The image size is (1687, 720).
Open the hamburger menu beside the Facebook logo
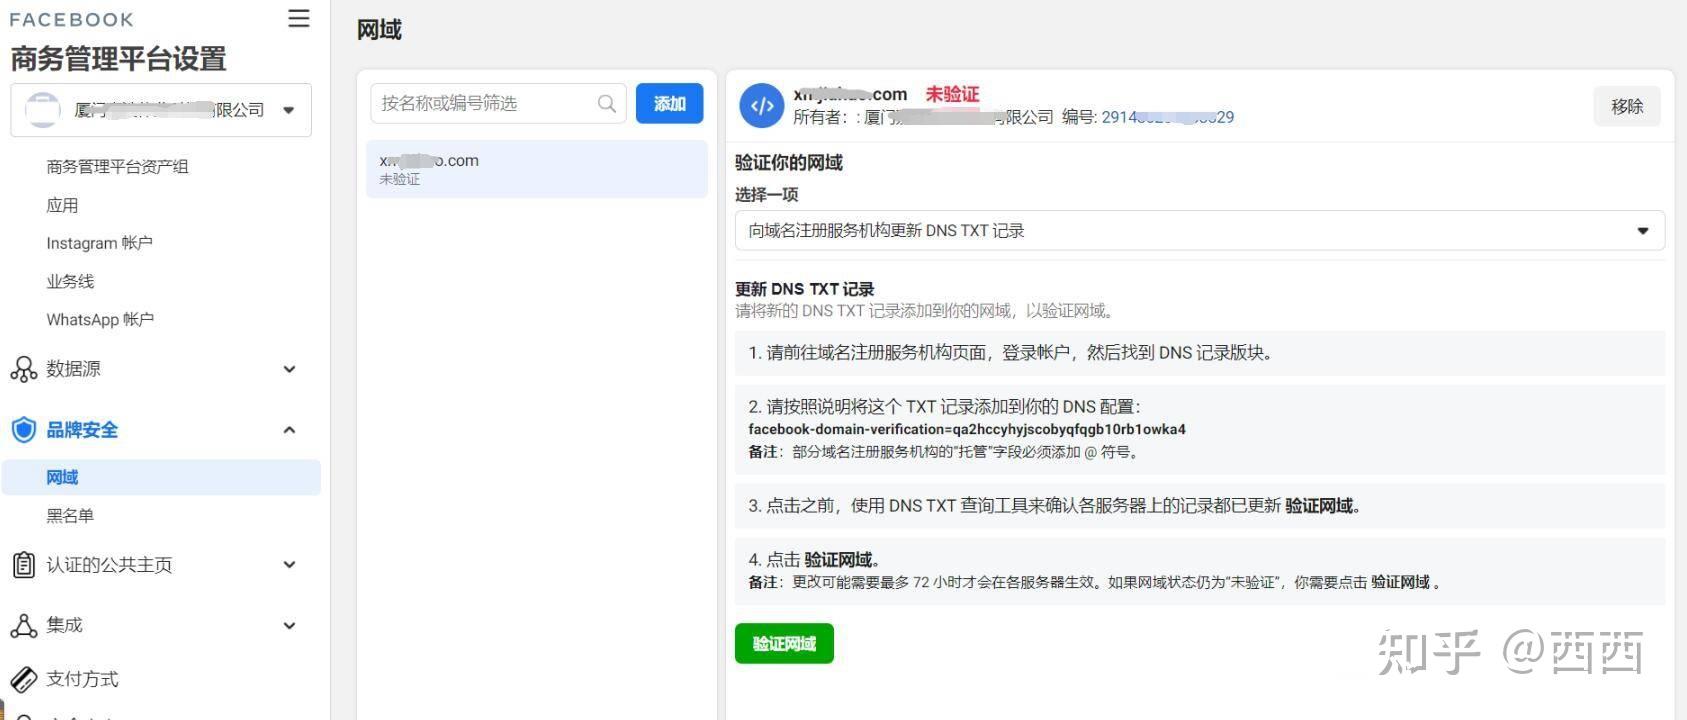[298, 19]
